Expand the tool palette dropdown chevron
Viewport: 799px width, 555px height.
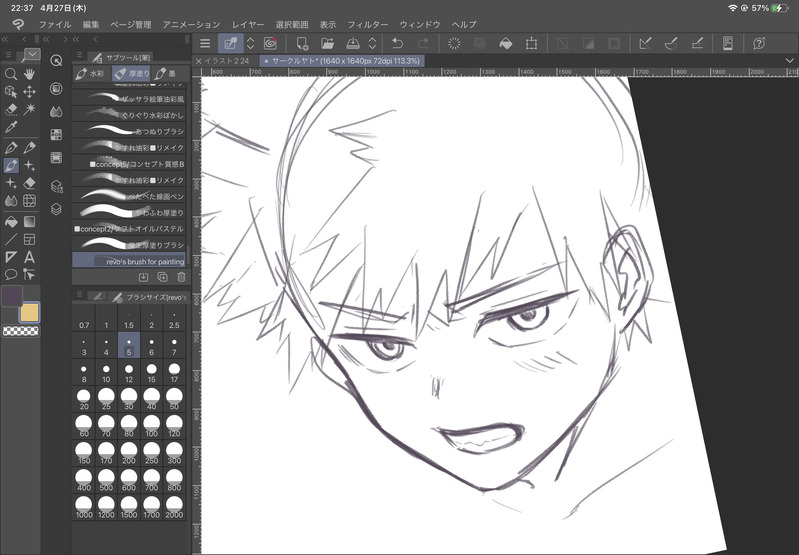pyautogui.click(x=31, y=54)
